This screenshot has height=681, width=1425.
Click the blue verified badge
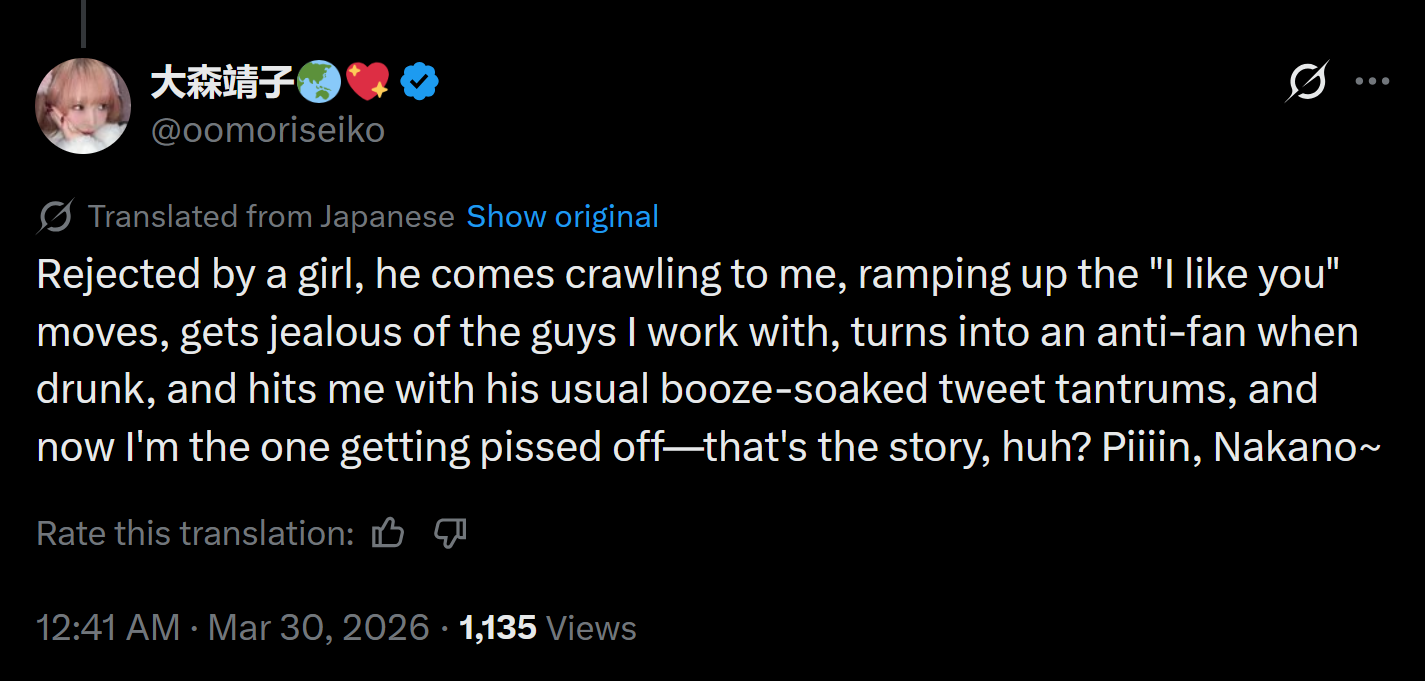tap(421, 83)
